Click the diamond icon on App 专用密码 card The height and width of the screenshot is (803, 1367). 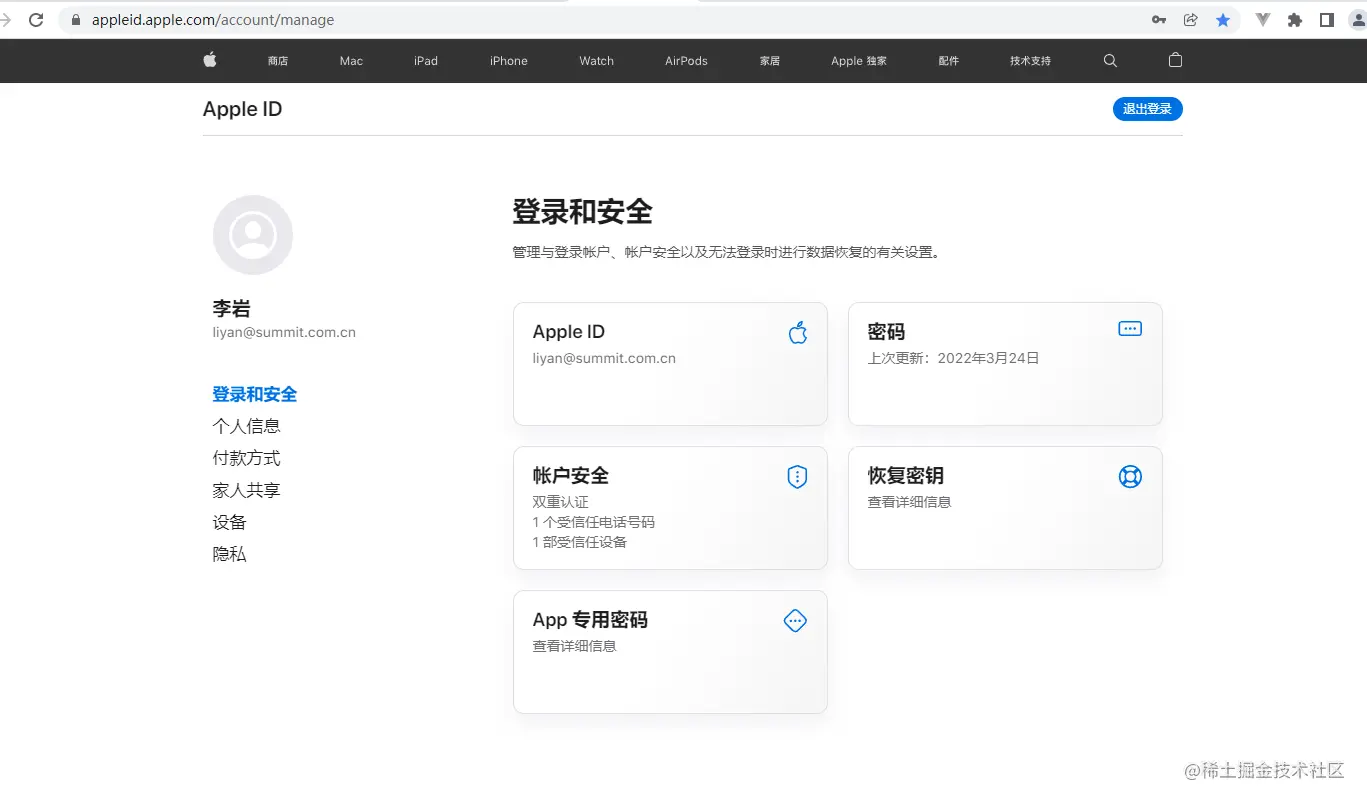click(794, 620)
